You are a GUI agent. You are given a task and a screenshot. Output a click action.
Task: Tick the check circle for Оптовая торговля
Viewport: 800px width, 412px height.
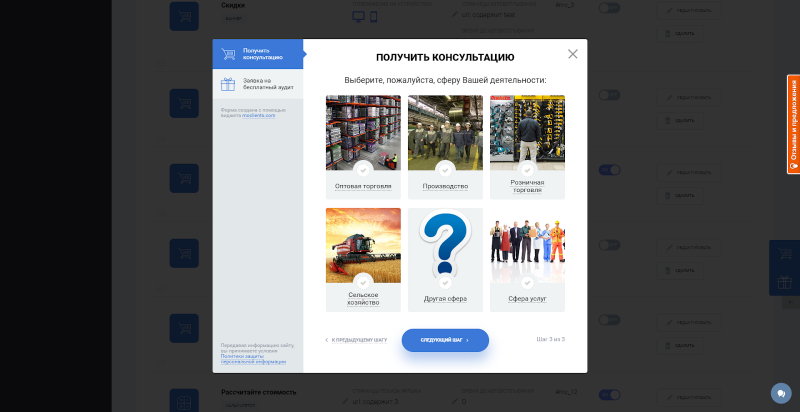363,169
